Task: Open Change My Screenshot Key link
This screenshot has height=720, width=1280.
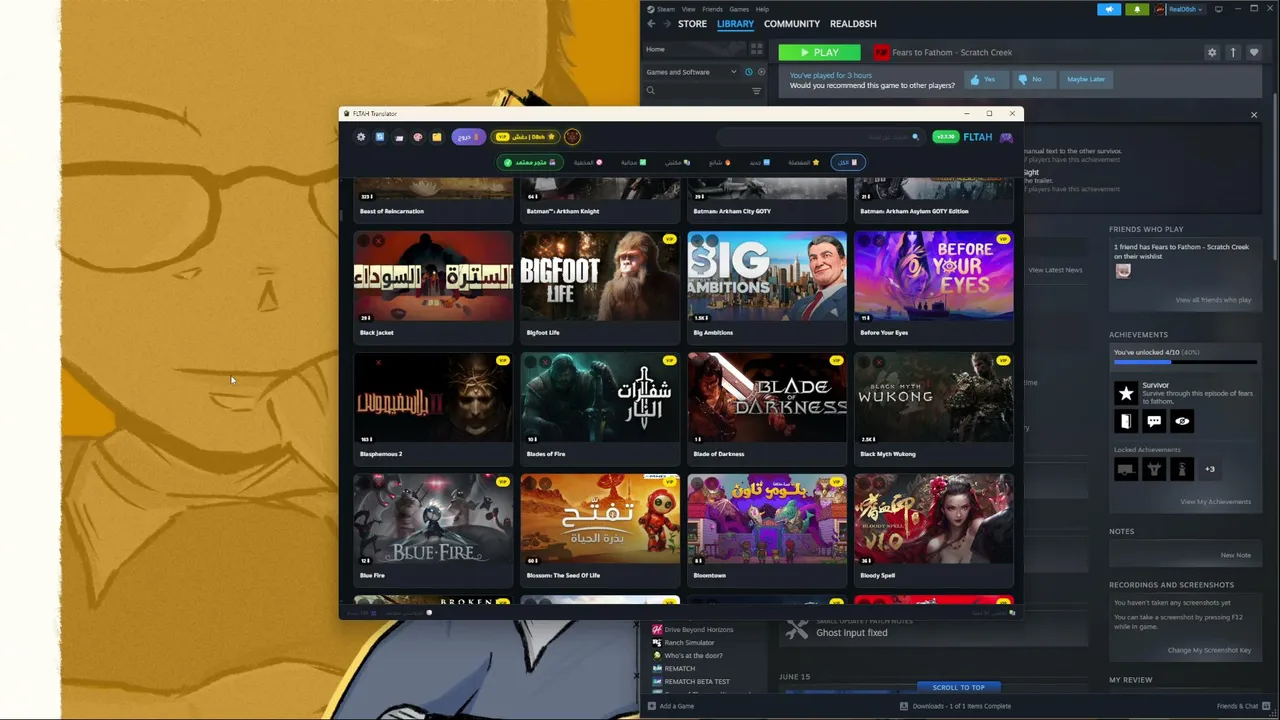Action: coord(1209,650)
